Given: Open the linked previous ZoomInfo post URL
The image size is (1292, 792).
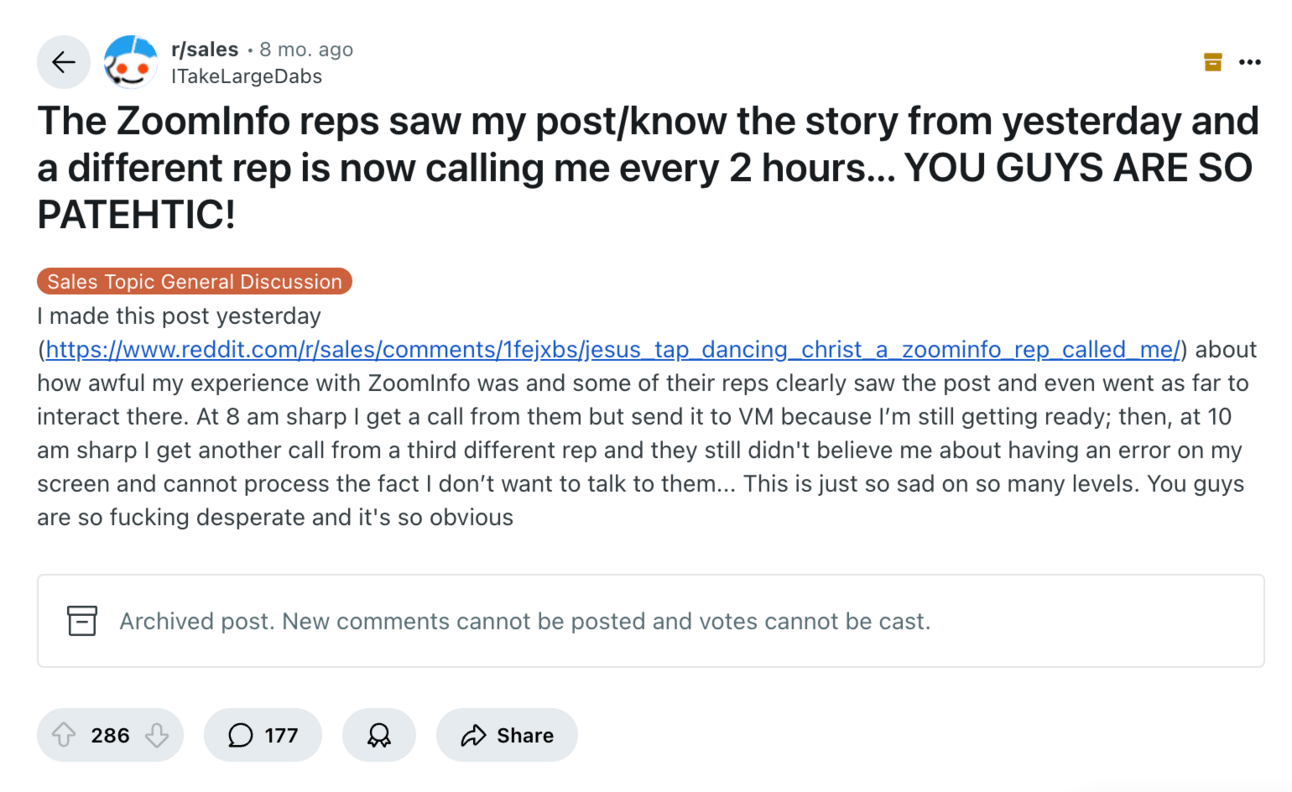Looking at the screenshot, I should (612, 350).
